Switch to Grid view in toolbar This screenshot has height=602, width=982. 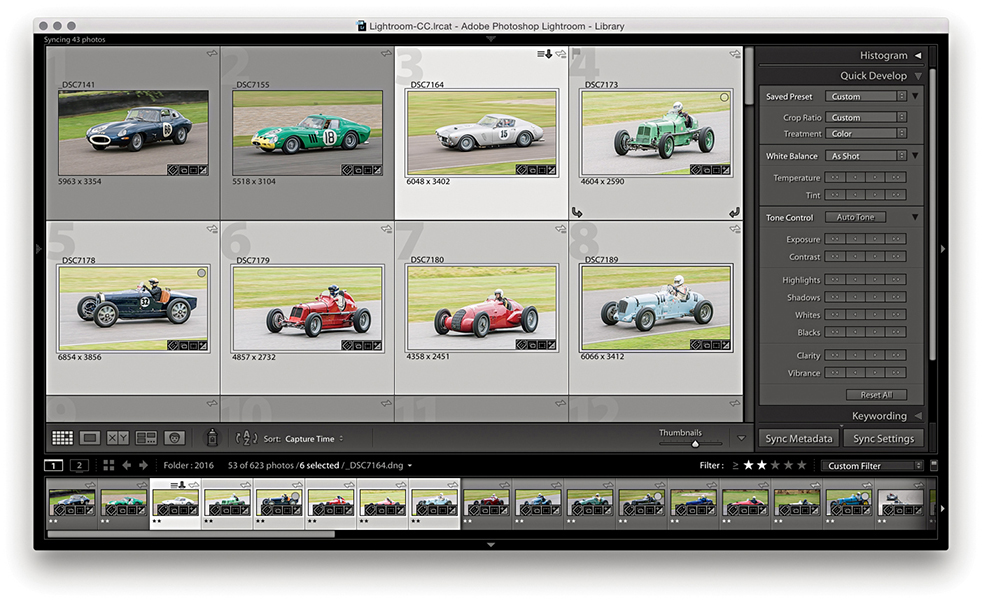(62, 438)
